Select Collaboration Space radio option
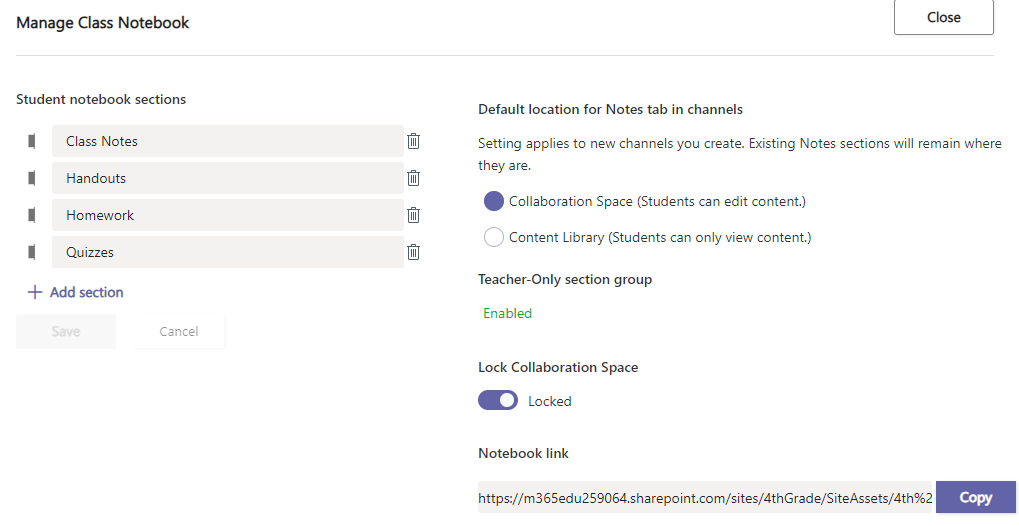 click(x=493, y=201)
